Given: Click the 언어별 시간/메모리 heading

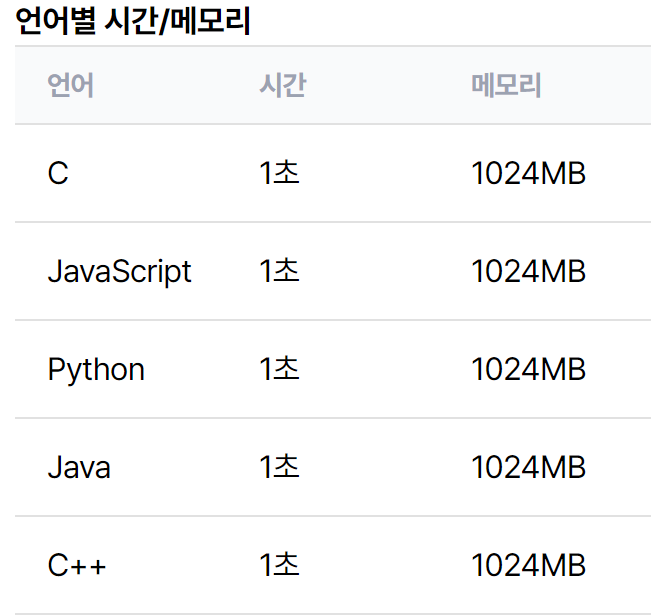Looking at the screenshot, I should tap(133, 21).
